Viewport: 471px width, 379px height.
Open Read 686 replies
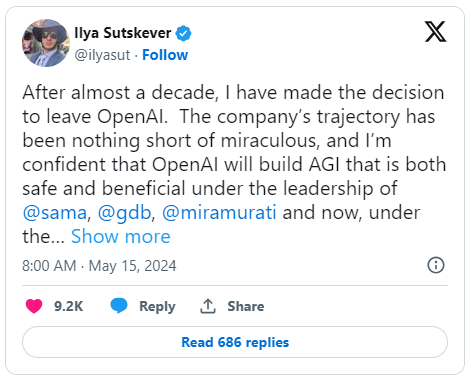[235, 342]
